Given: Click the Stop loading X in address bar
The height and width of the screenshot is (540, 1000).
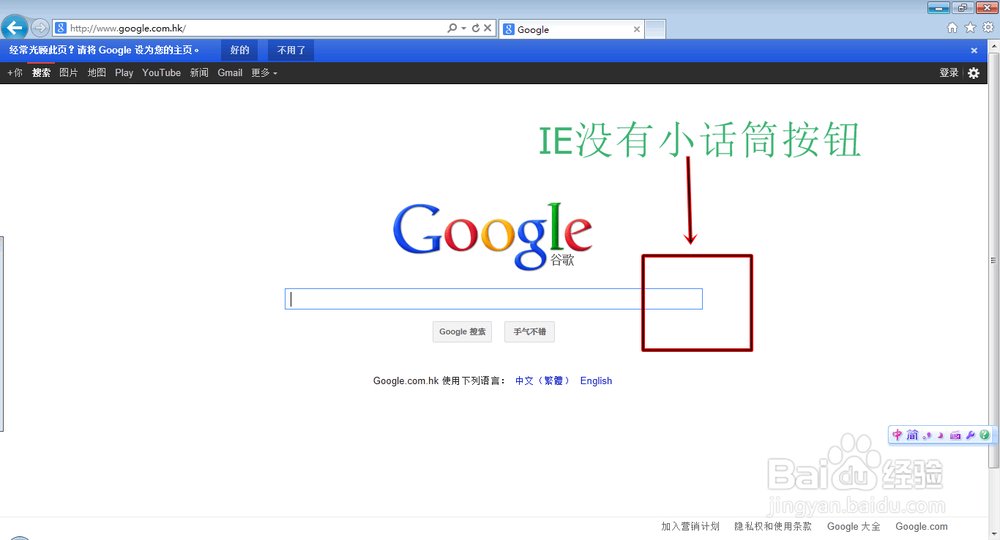Looking at the screenshot, I should pyautogui.click(x=487, y=28).
